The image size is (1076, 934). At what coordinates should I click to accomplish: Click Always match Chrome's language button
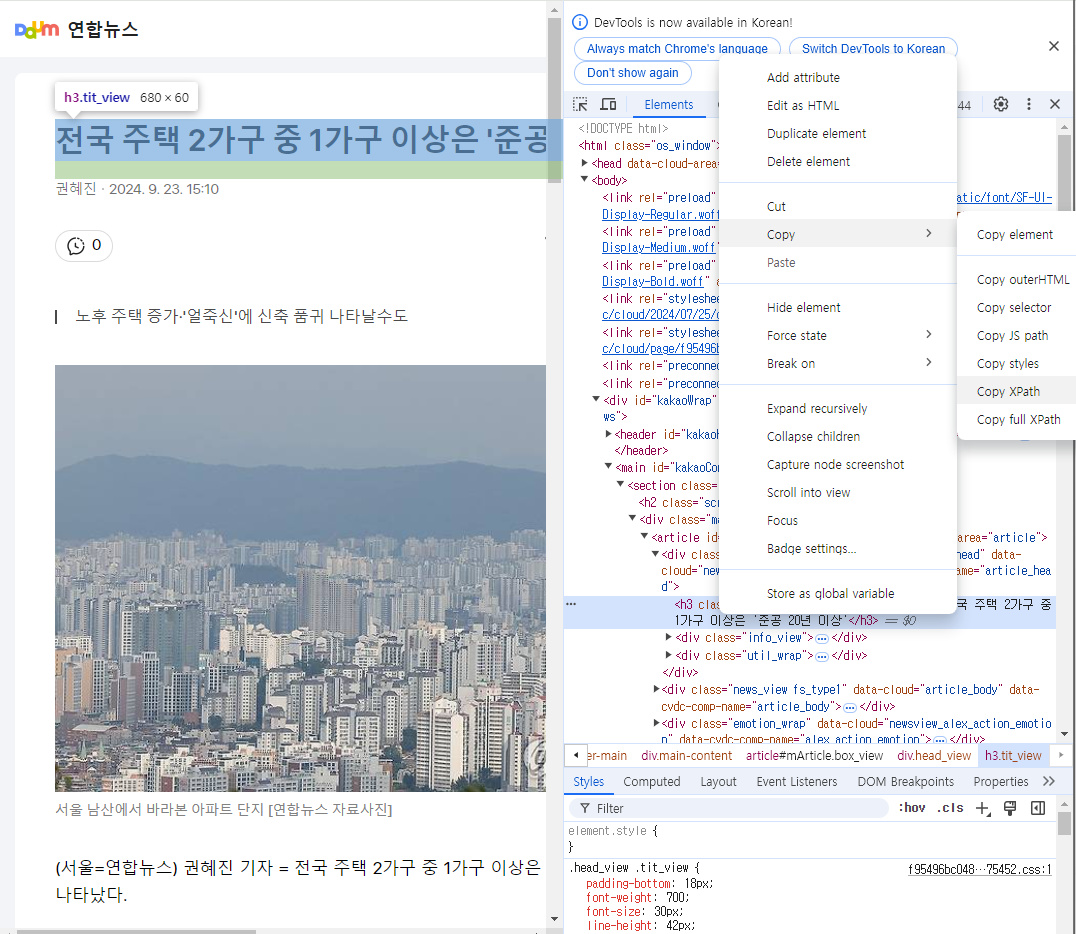[x=677, y=49]
